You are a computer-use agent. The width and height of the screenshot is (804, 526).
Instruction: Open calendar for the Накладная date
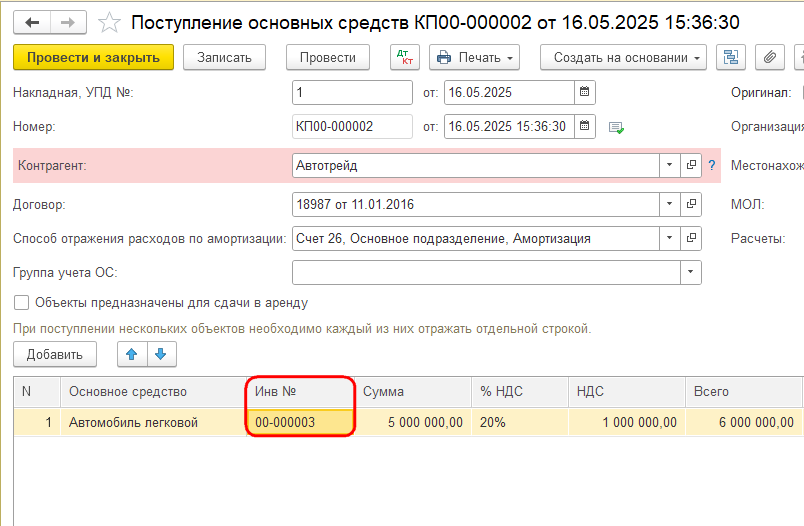coord(585,92)
